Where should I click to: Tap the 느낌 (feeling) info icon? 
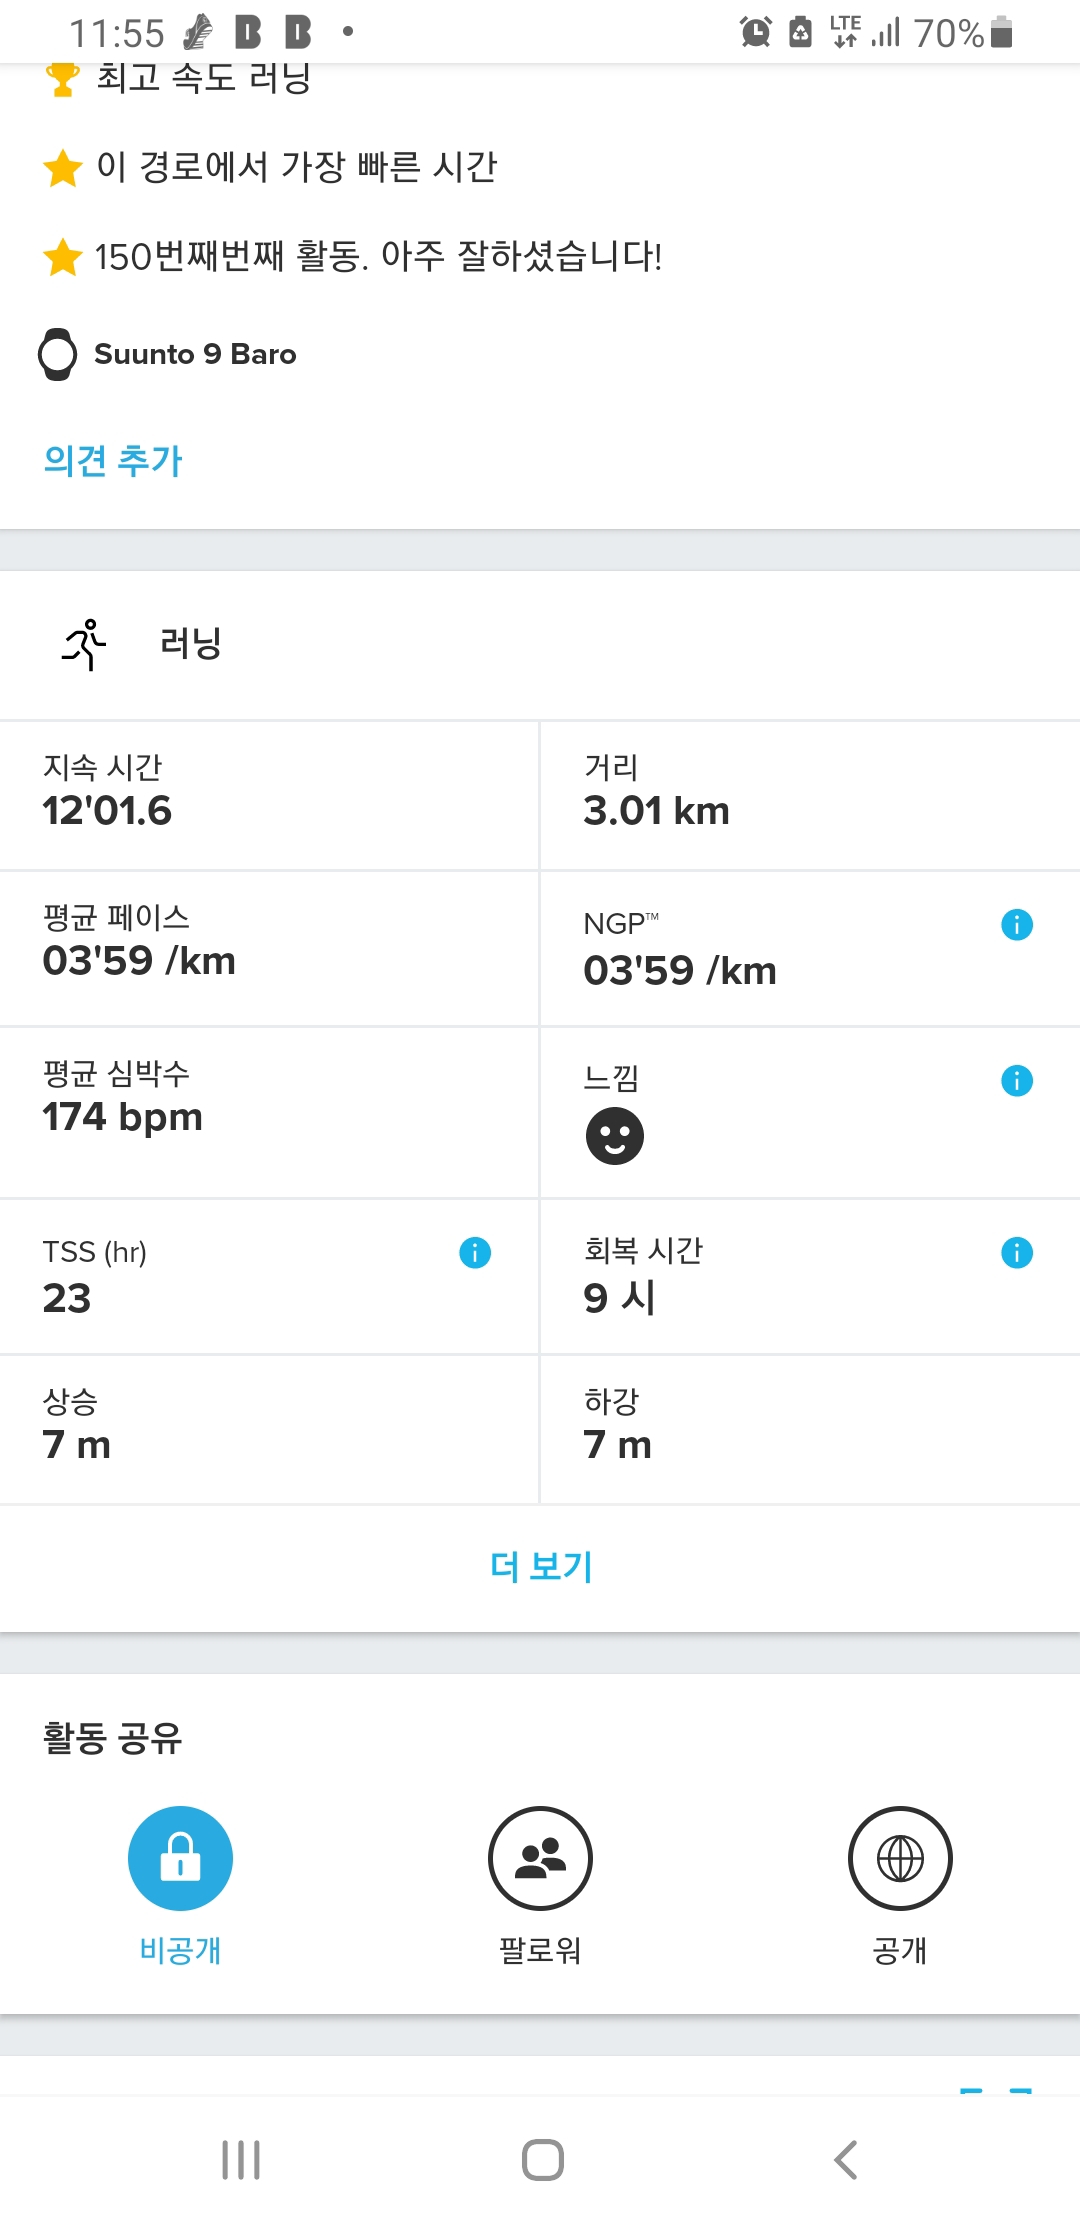pyautogui.click(x=1016, y=1081)
